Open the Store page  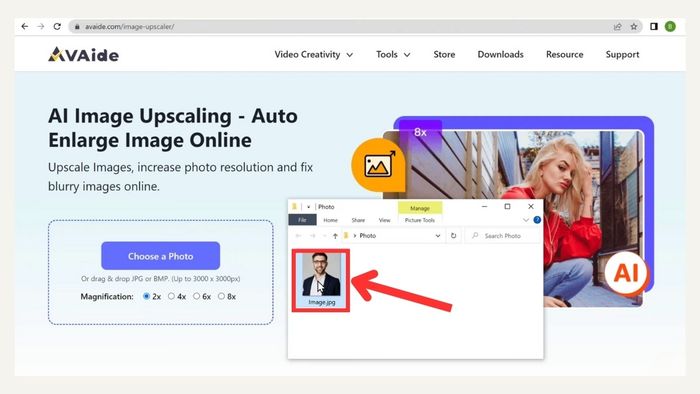click(444, 54)
